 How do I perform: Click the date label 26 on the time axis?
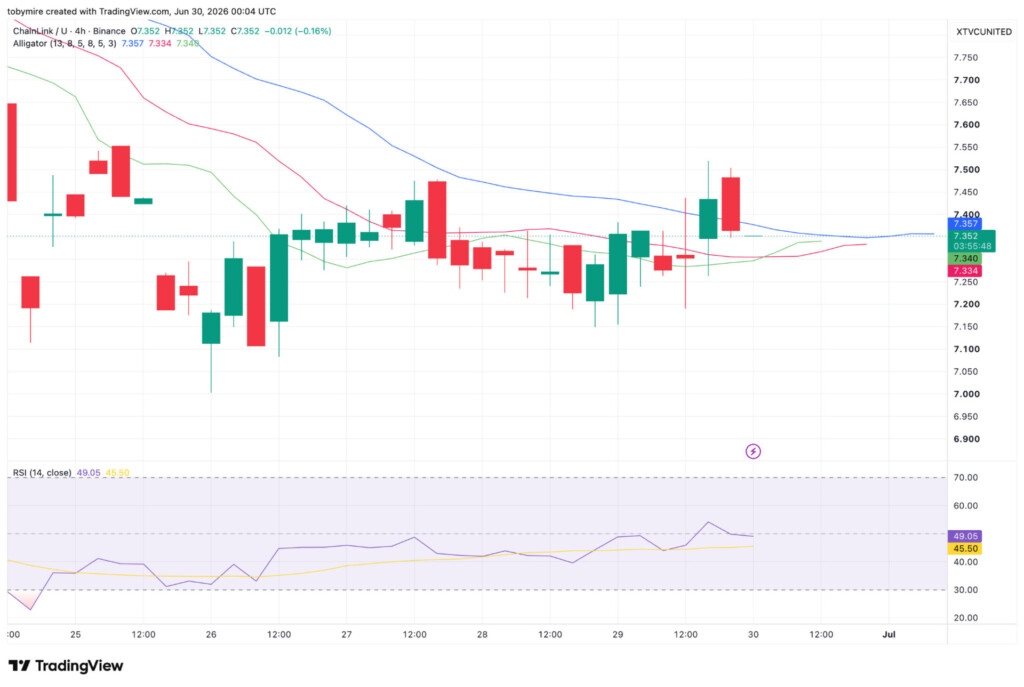(211, 634)
